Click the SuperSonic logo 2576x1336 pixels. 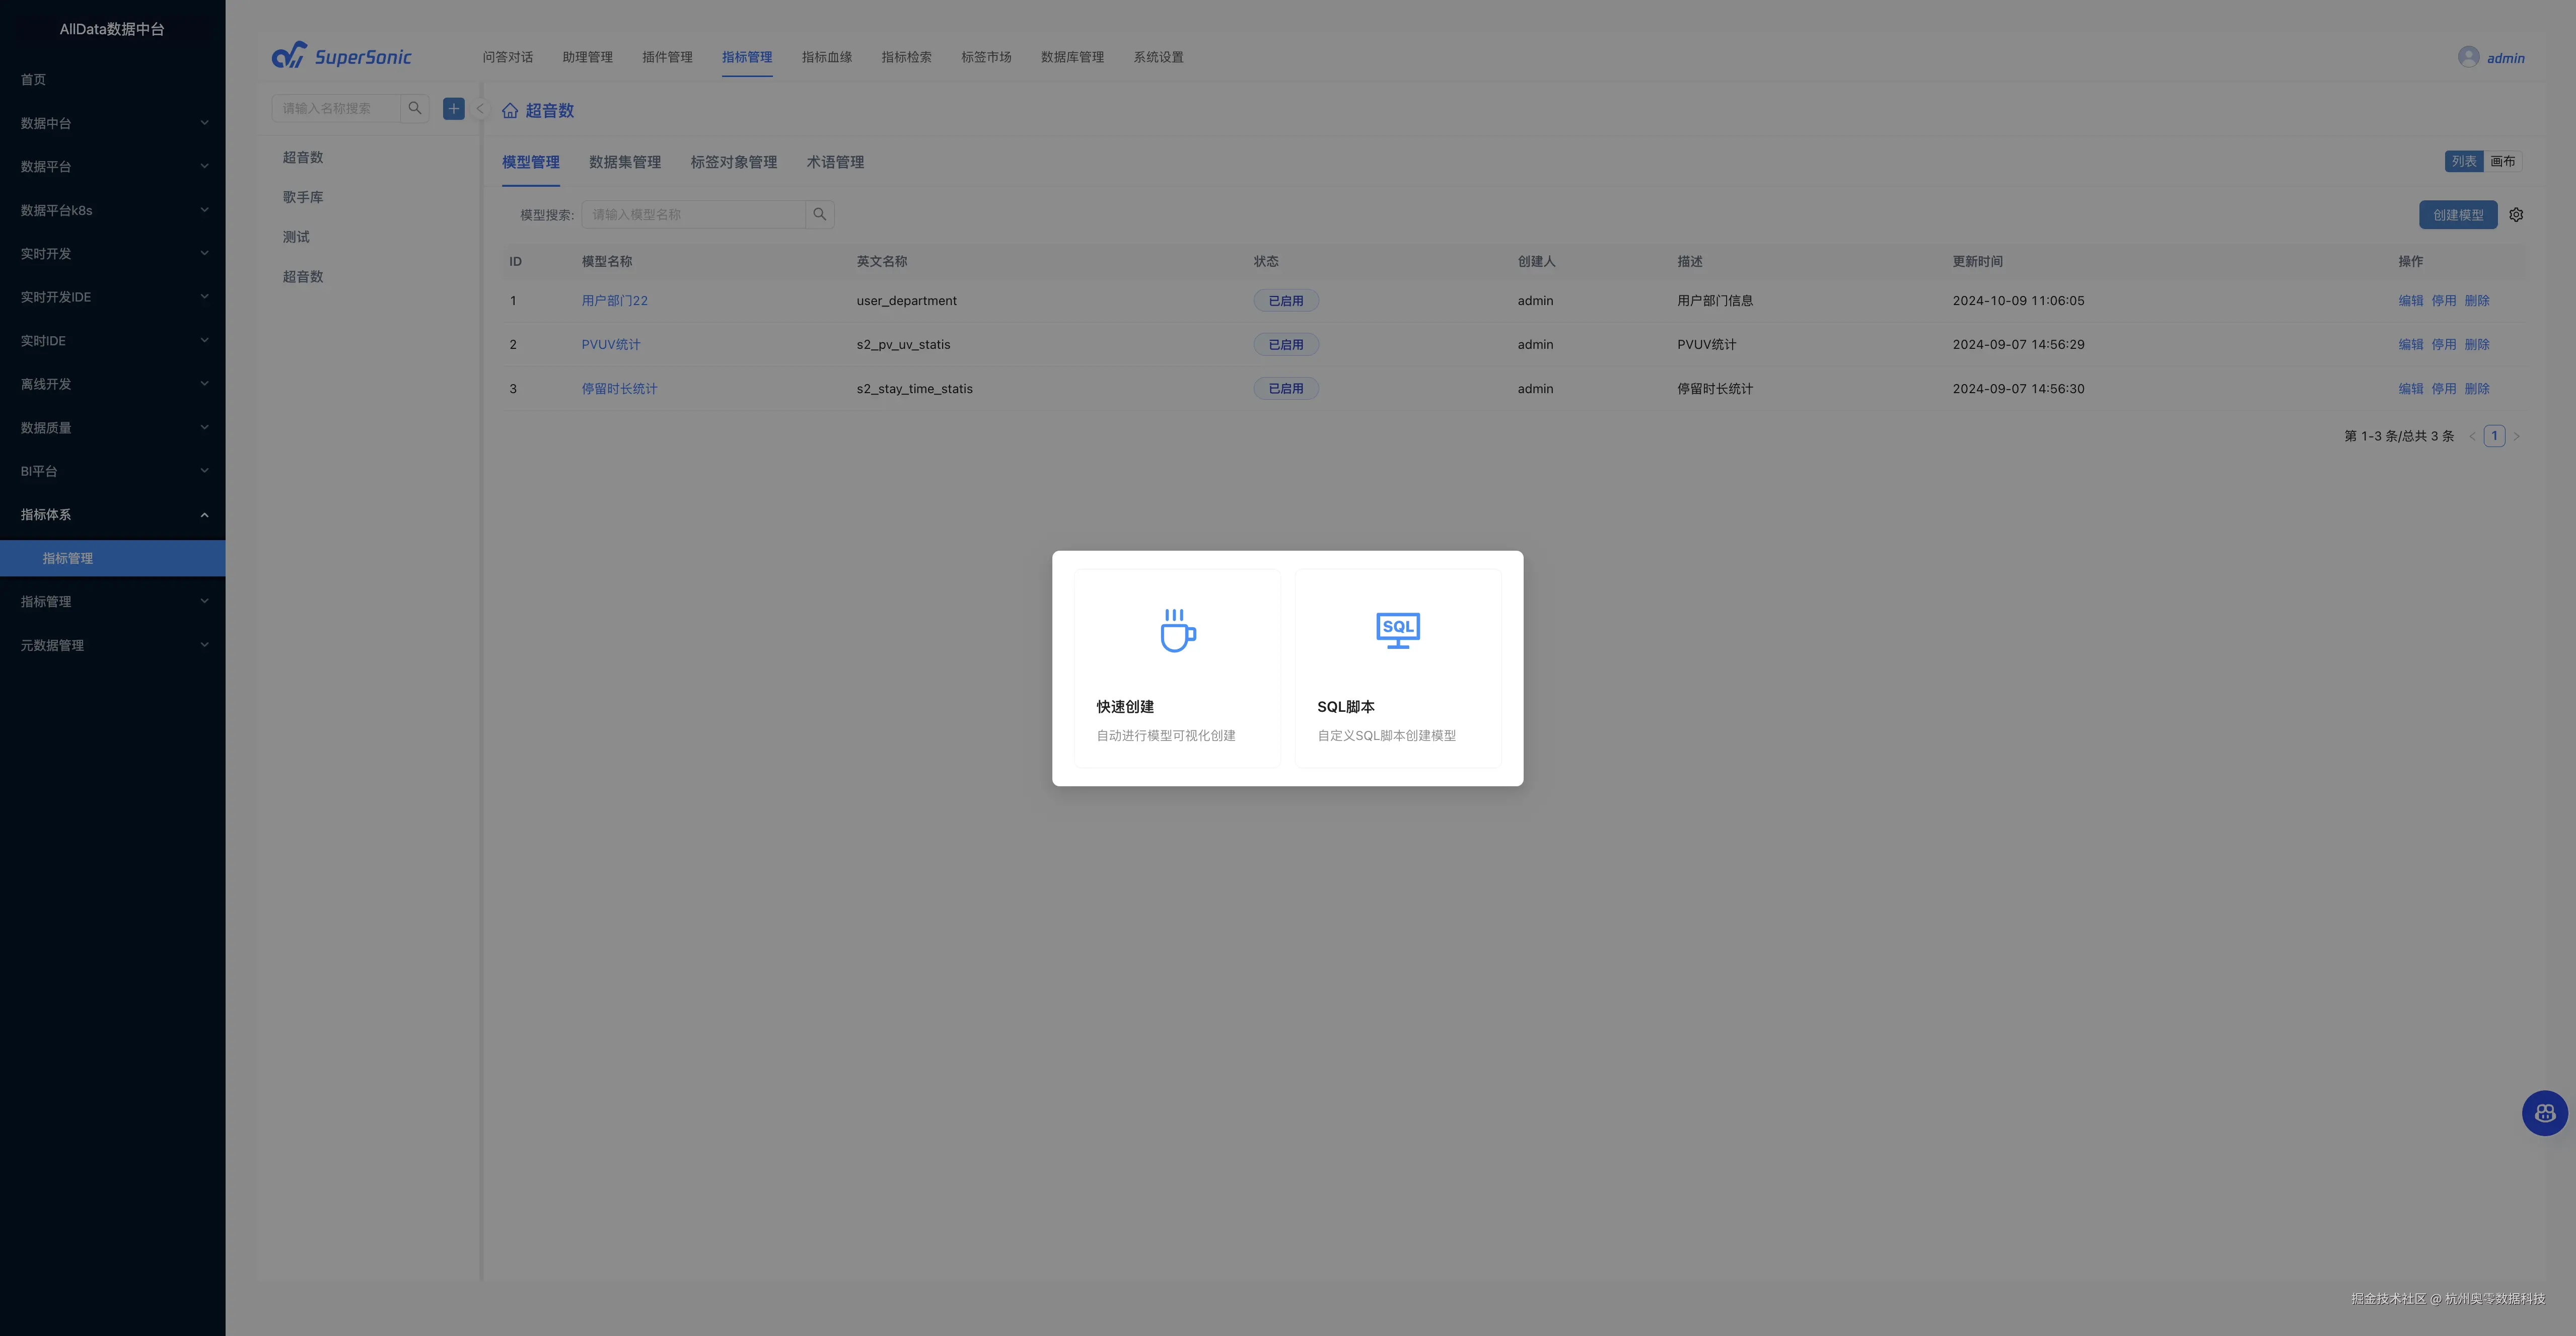pyautogui.click(x=341, y=56)
